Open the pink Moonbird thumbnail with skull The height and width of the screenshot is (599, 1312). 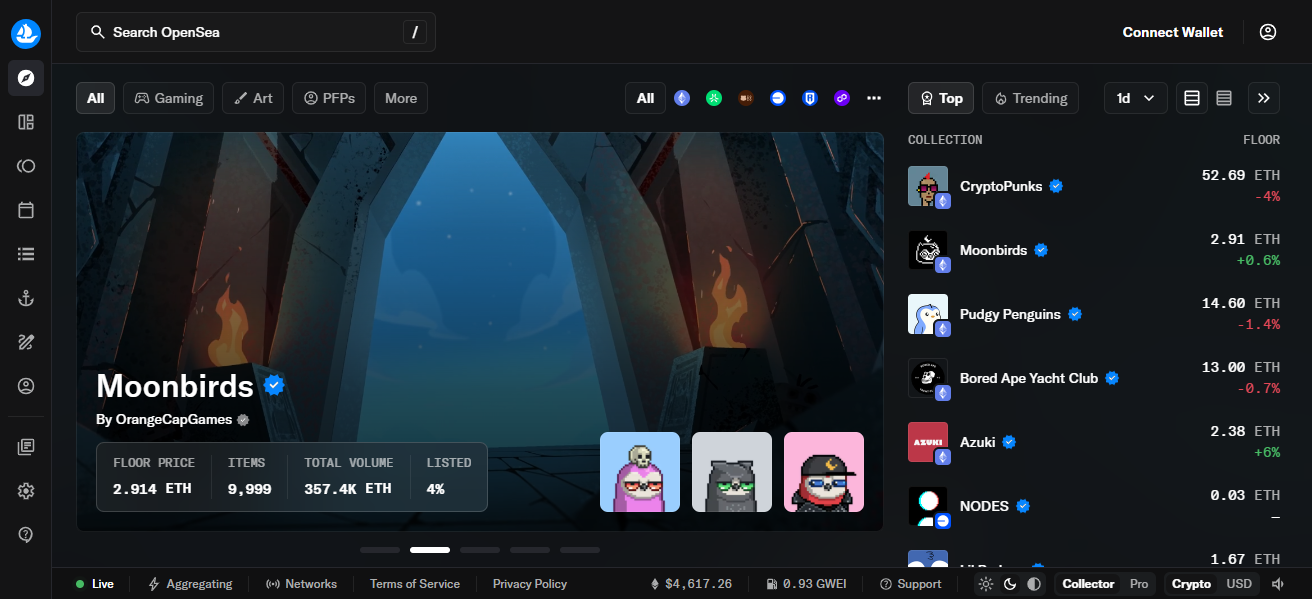click(x=640, y=472)
